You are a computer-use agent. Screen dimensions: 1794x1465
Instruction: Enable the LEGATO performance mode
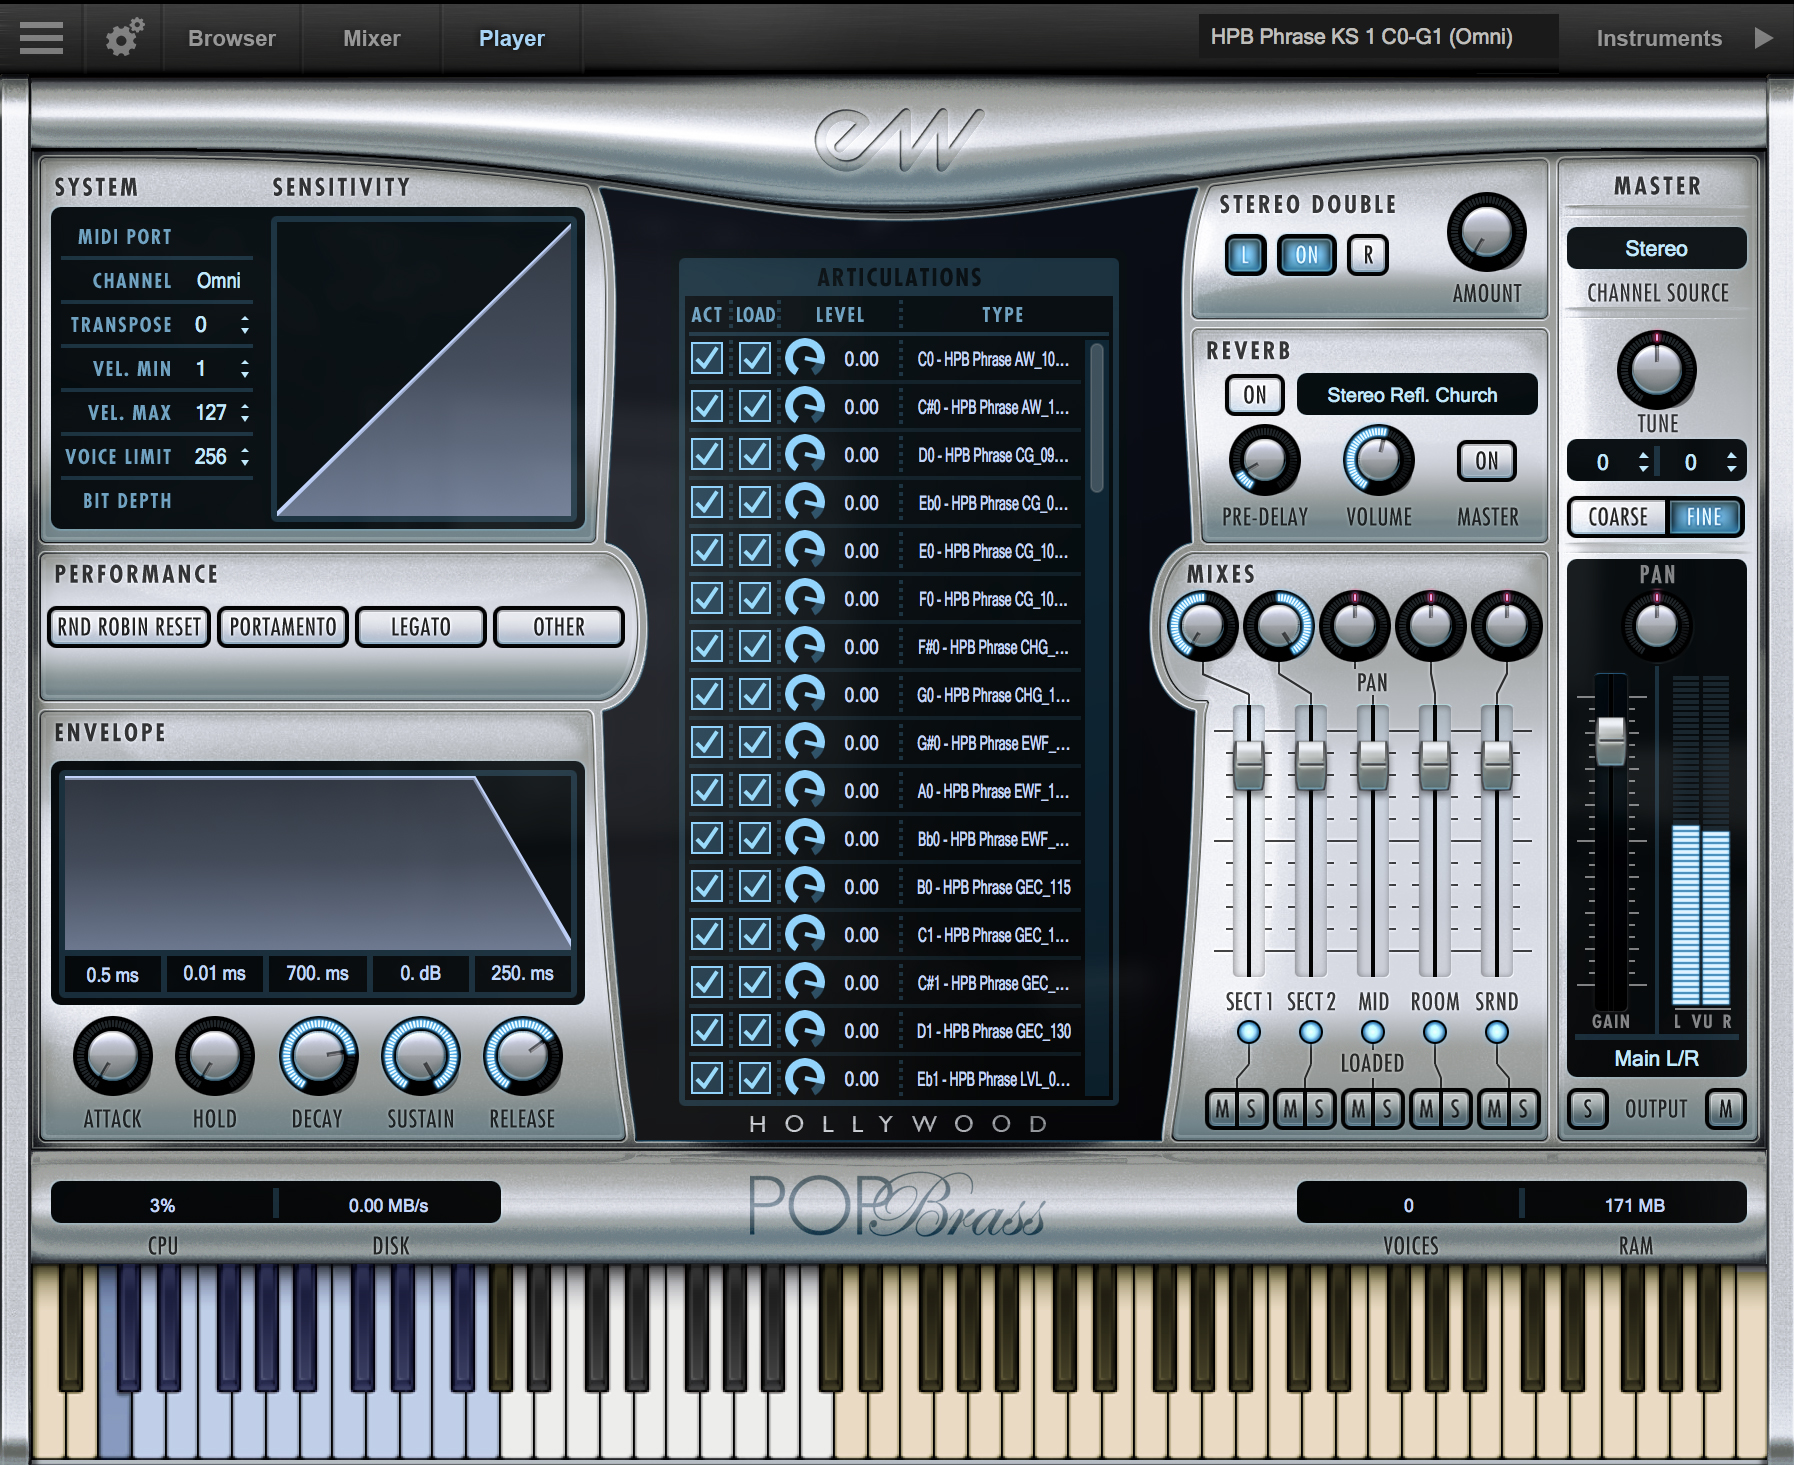[419, 627]
